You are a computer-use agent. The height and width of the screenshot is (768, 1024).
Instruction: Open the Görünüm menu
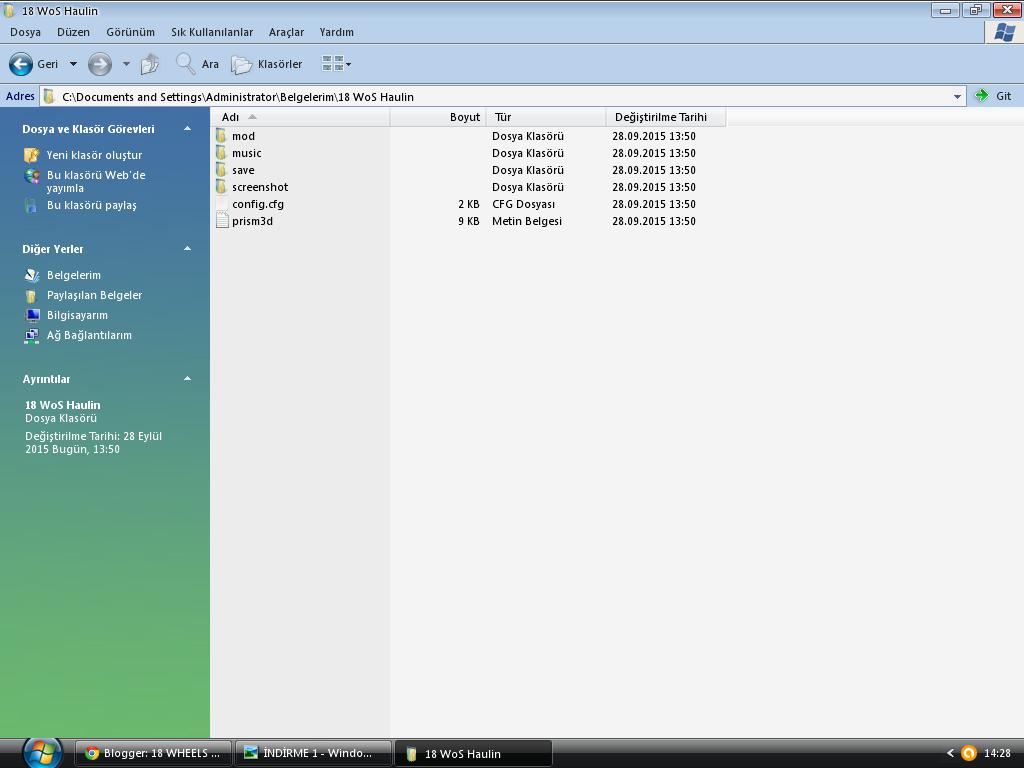click(131, 32)
